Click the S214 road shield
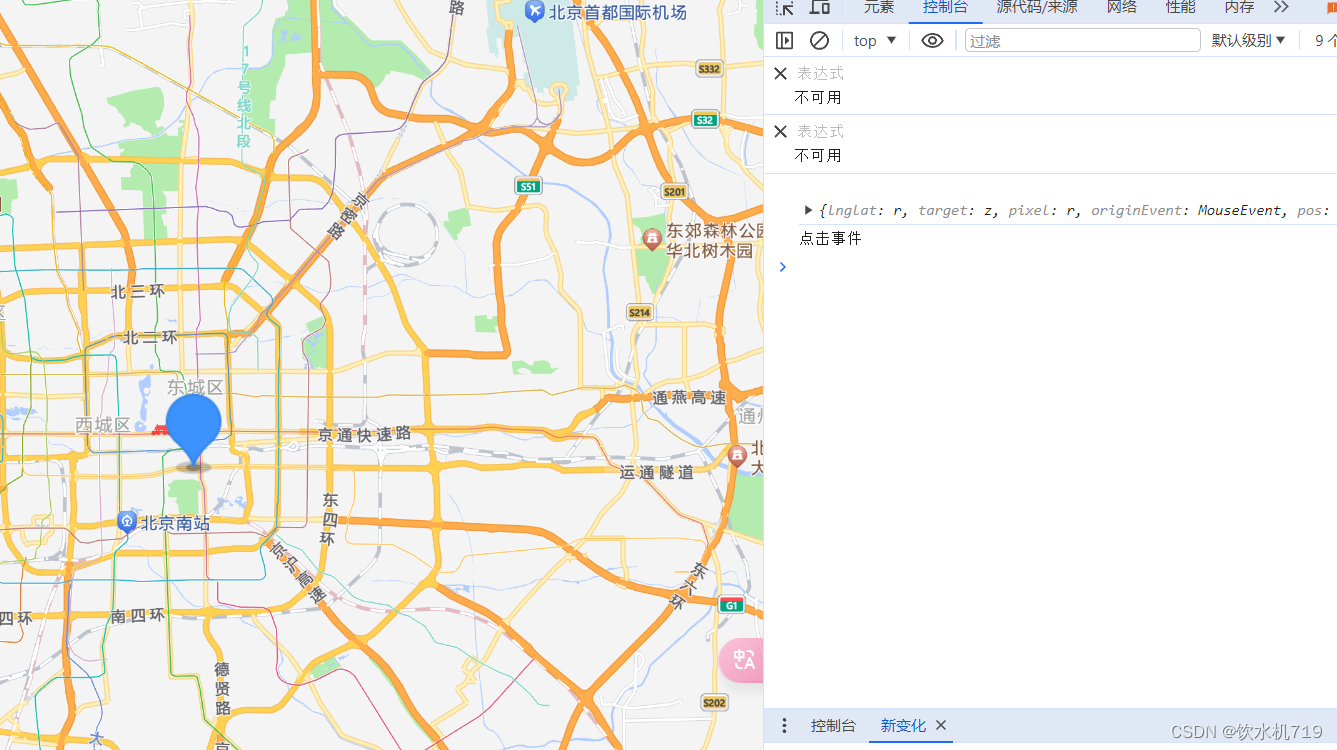1337x750 pixels. pos(640,312)
